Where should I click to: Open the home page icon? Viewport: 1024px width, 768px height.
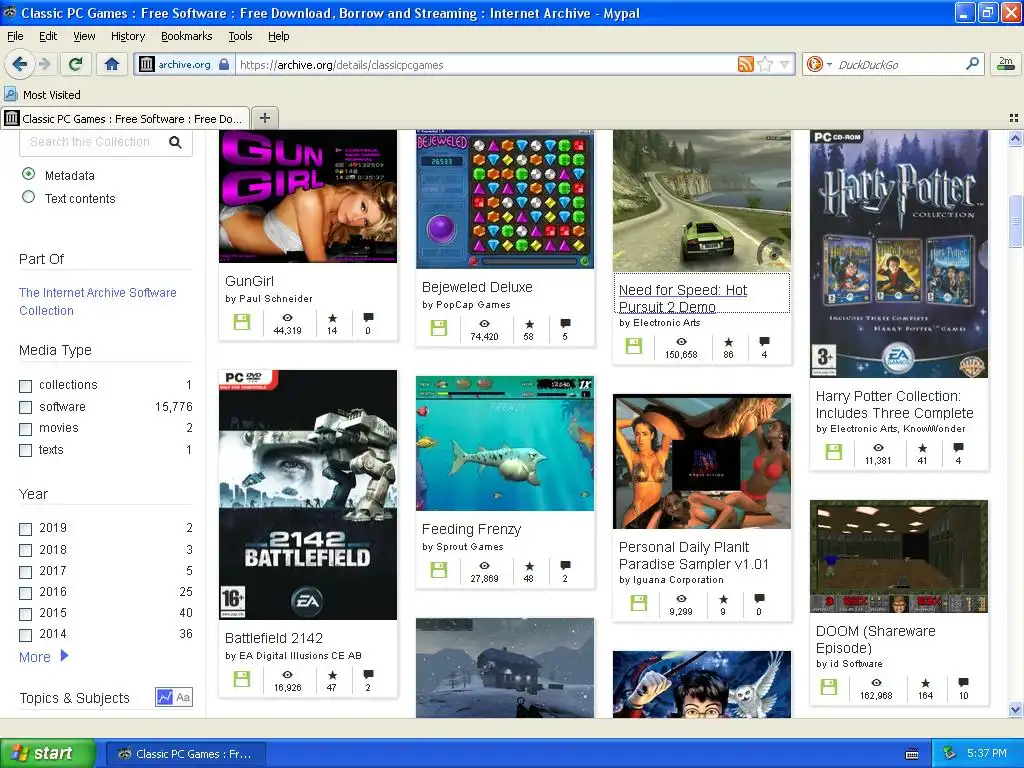coord(112,64)
